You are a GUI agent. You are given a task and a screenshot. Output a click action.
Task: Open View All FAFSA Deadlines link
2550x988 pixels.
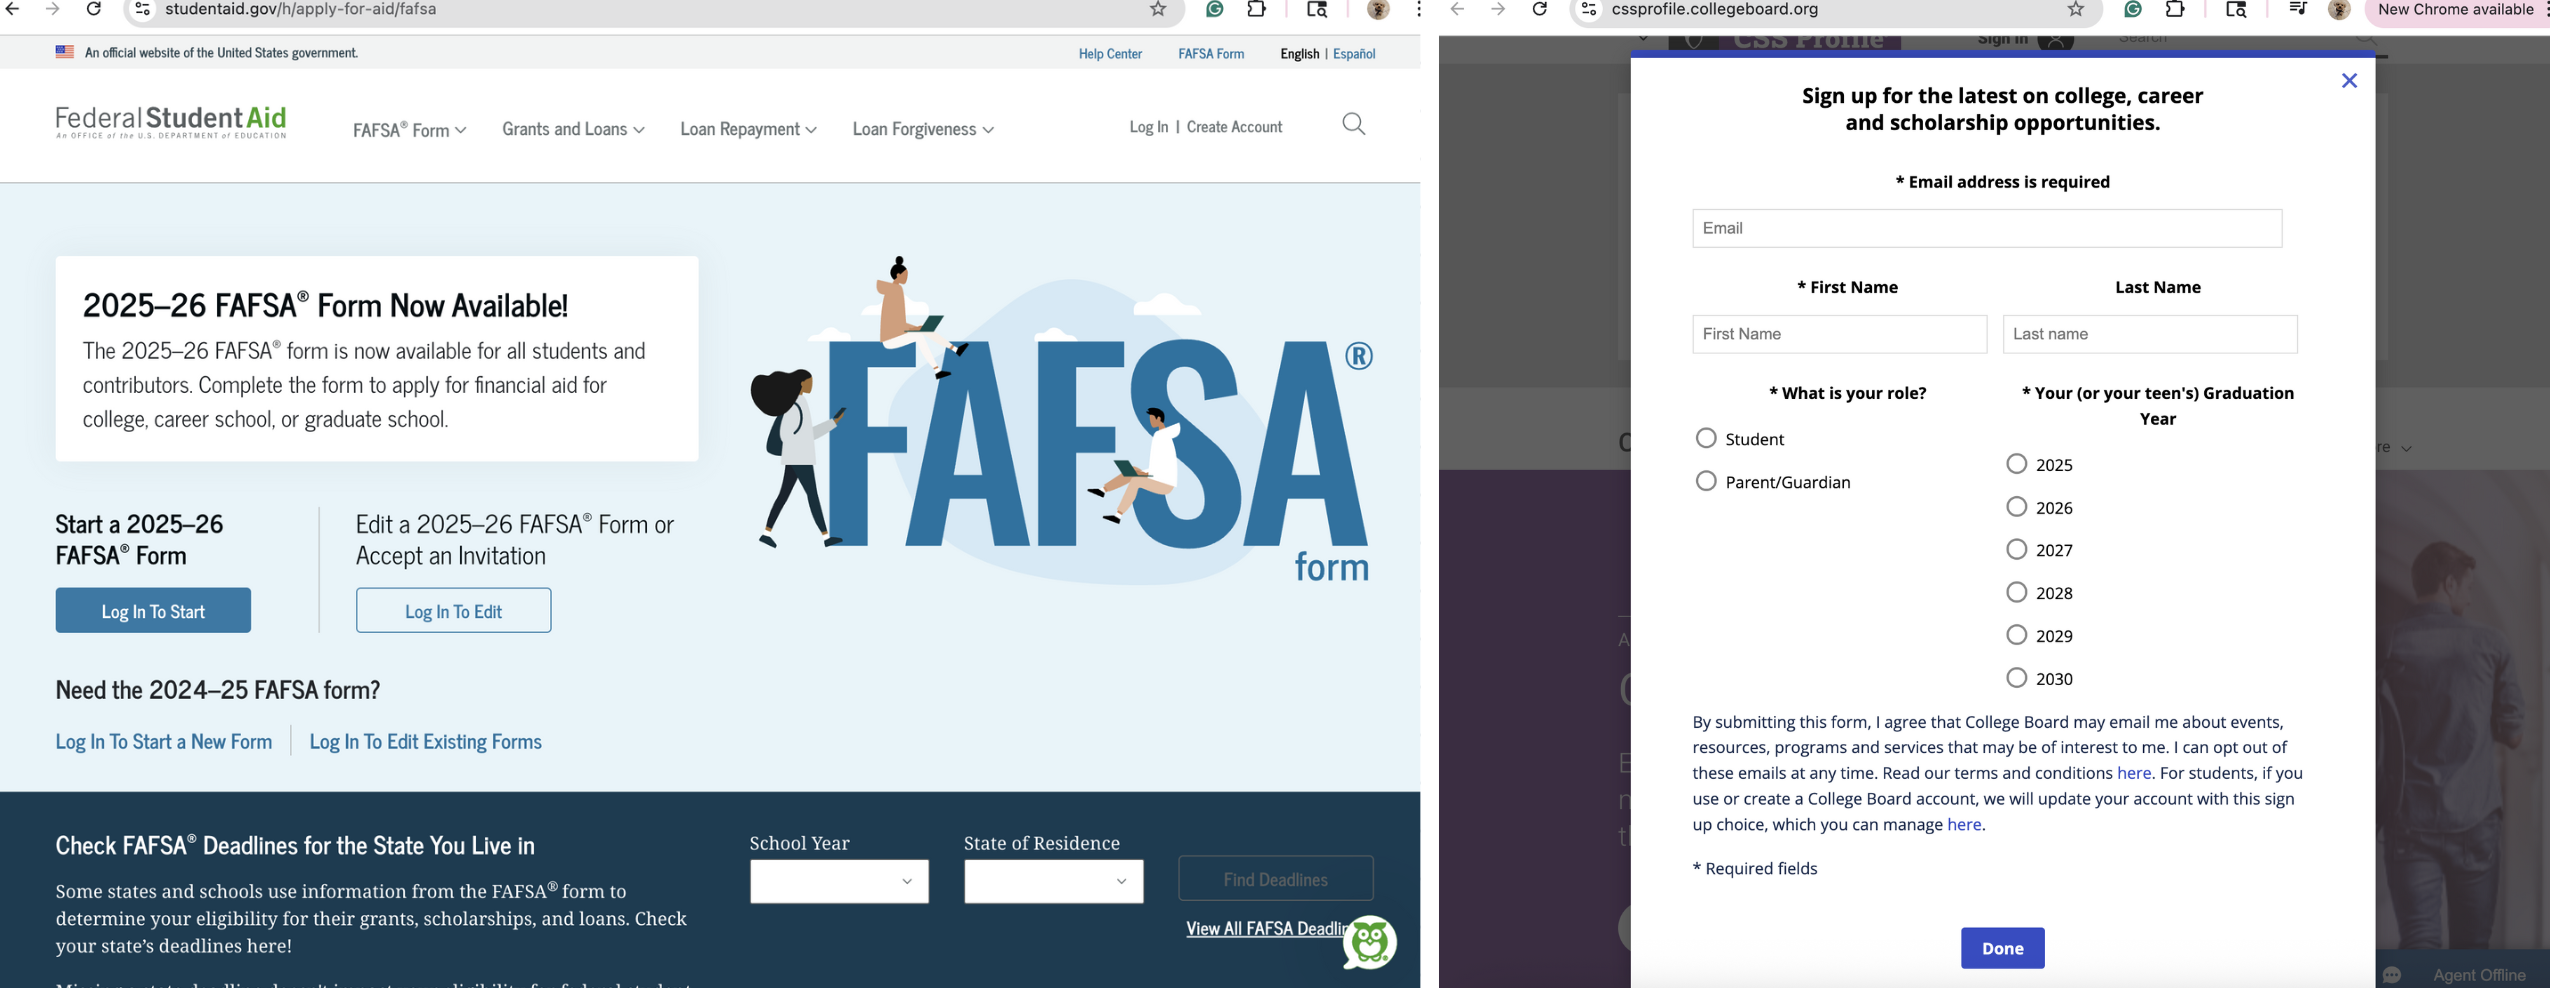point(1266,929)
